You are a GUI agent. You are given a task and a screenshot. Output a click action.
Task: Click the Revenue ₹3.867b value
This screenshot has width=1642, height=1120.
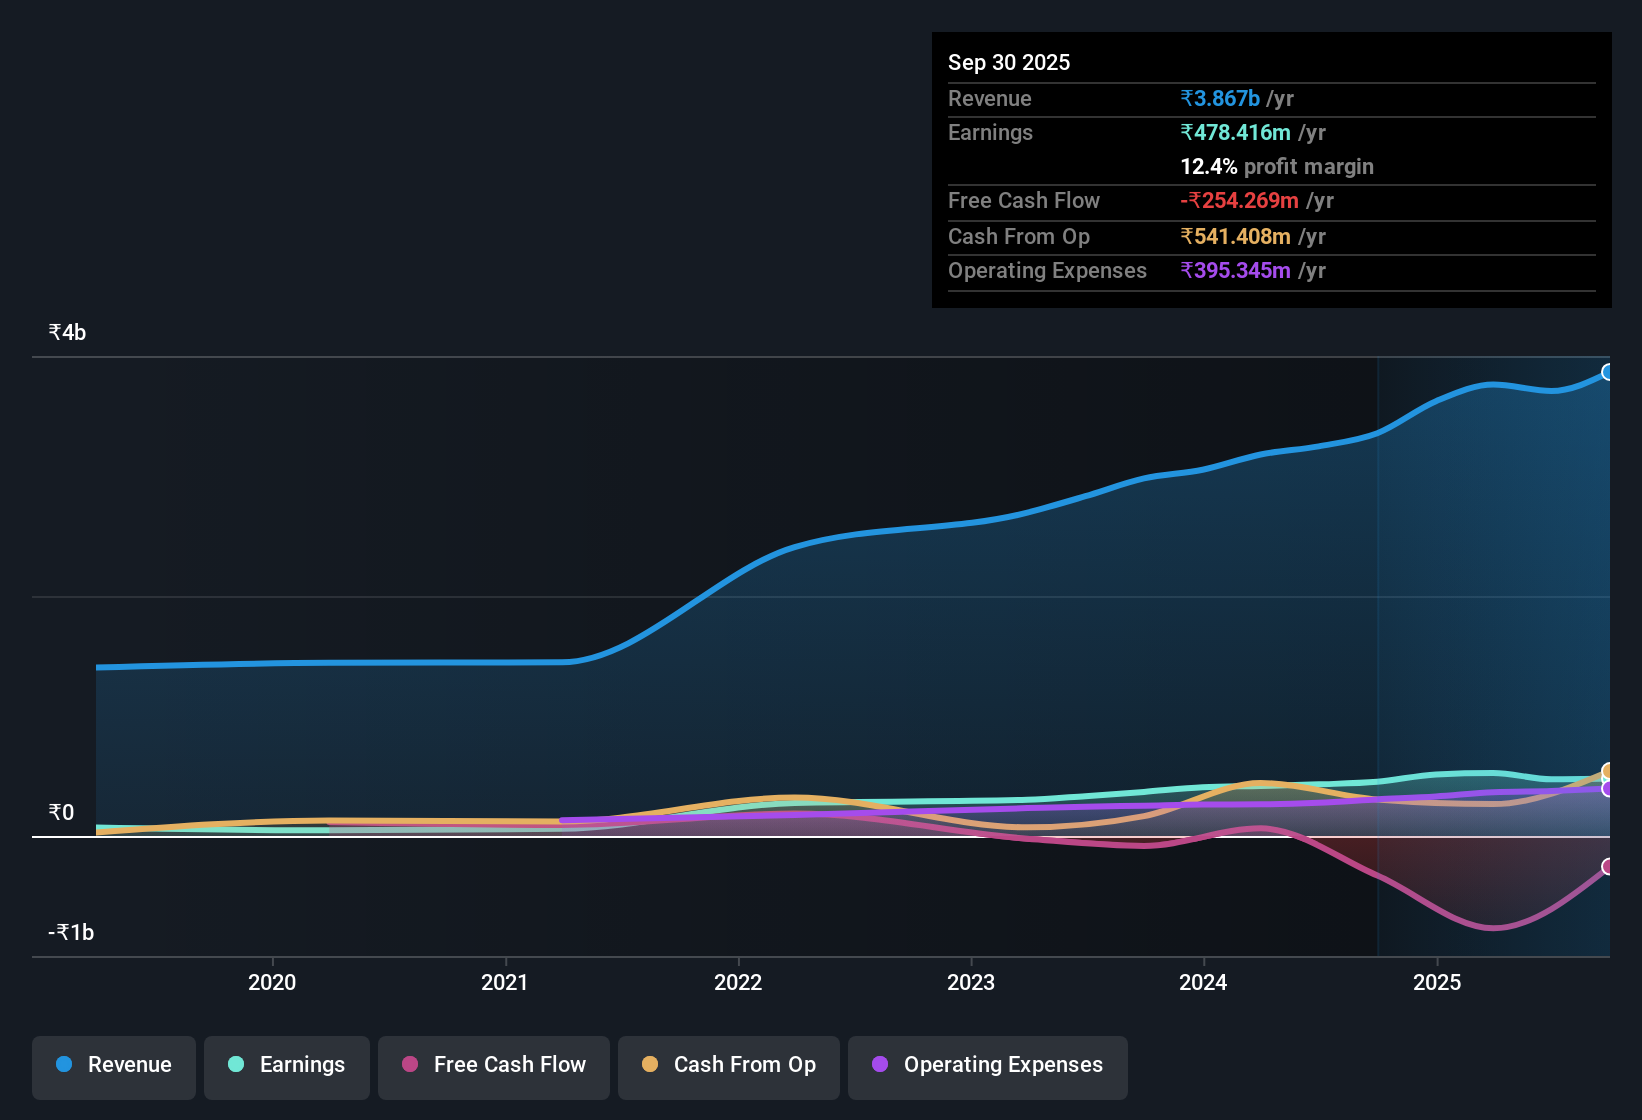point(1221,98)
